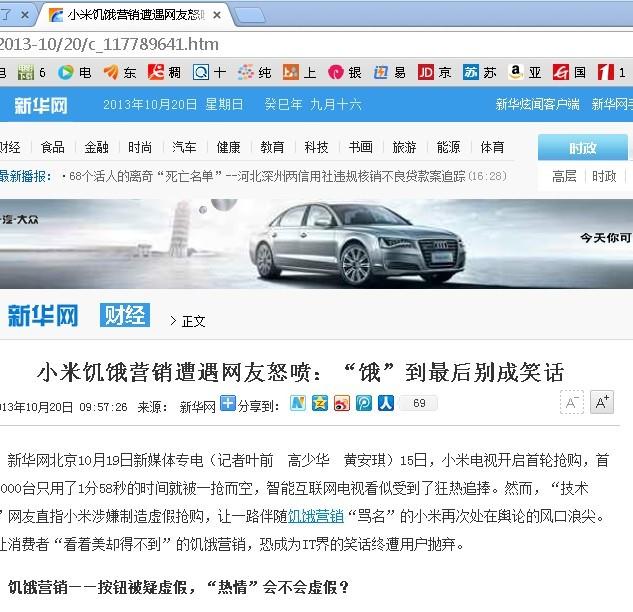Viewport: 633px width, 612px height.
Task: Open the 高层 sub-link
Action: pos(564,176)
